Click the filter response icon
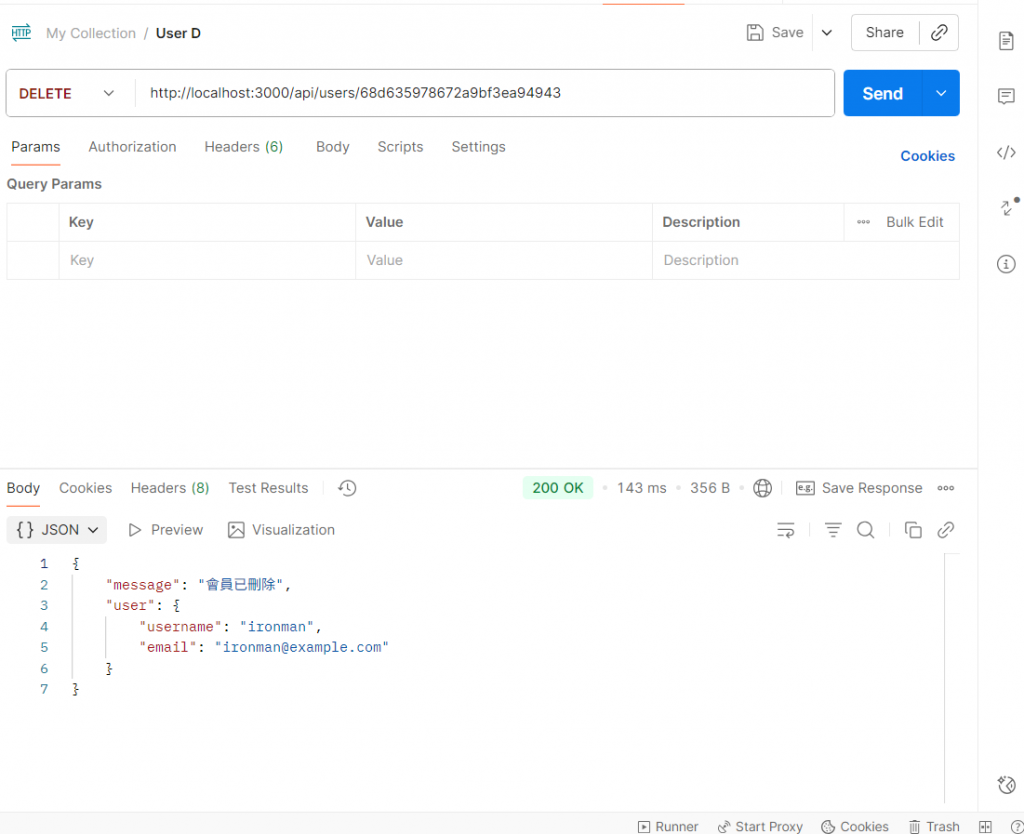This screenshot has width=1024, height=834. 833,530
